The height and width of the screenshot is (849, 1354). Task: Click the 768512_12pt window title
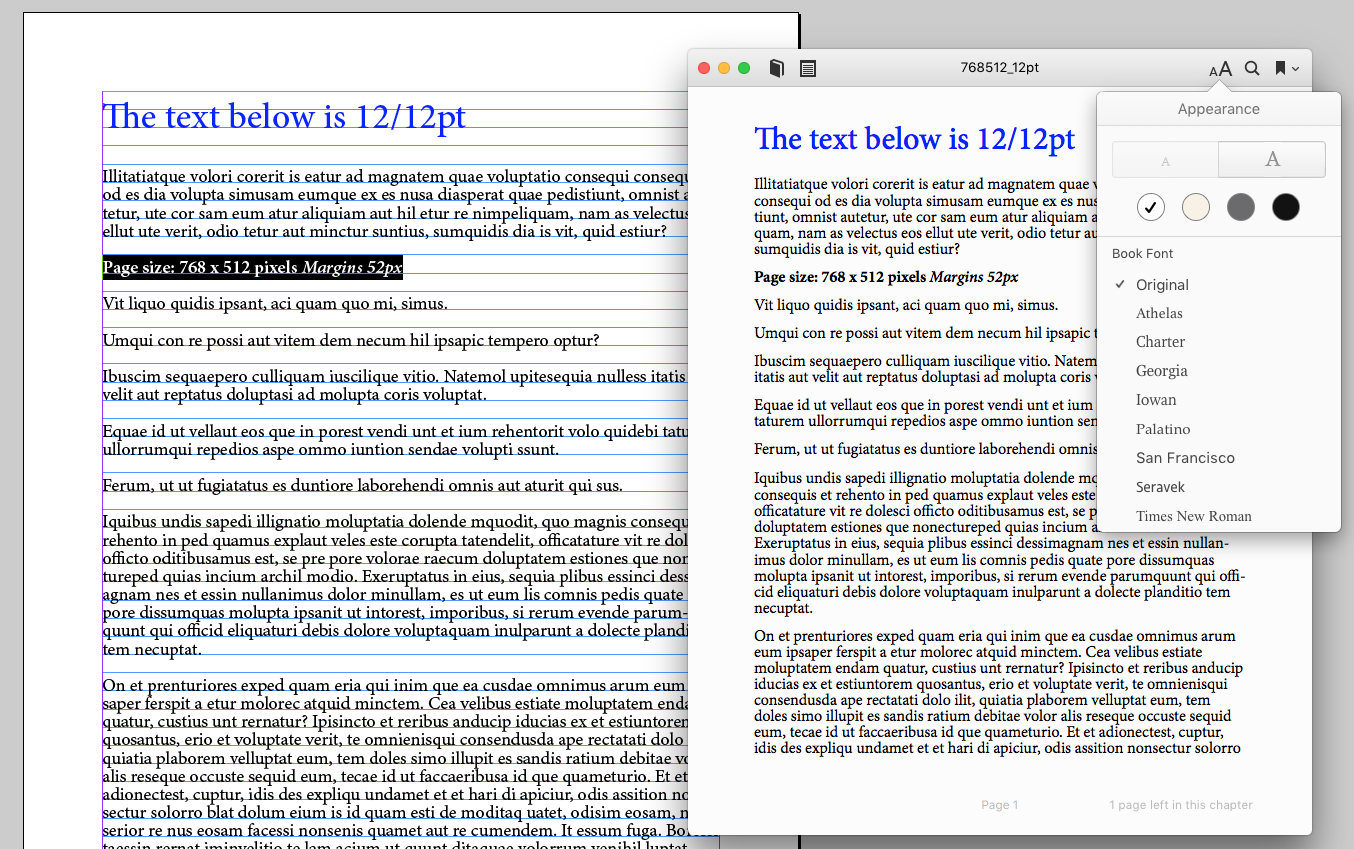pos(999,68)
